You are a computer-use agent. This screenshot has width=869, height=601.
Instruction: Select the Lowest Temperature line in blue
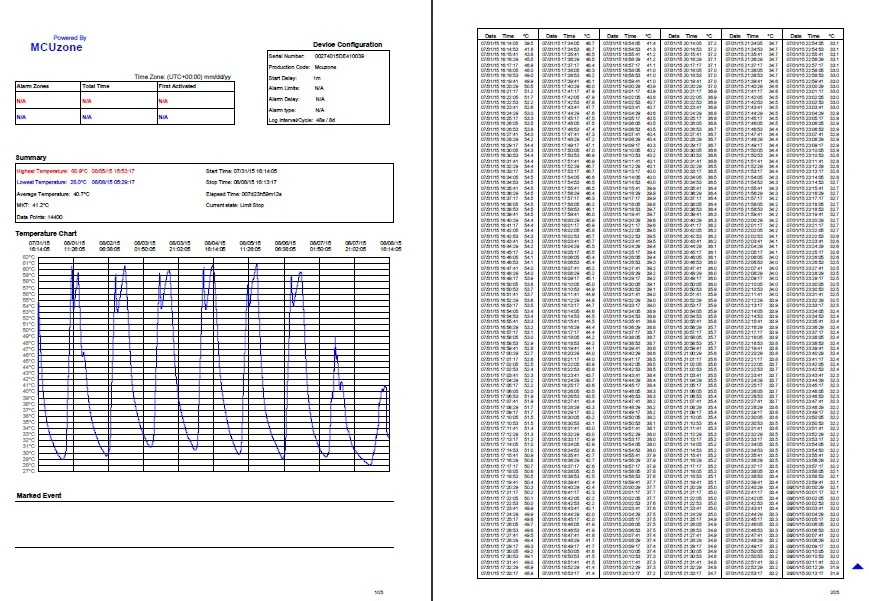tap(75, 182)
